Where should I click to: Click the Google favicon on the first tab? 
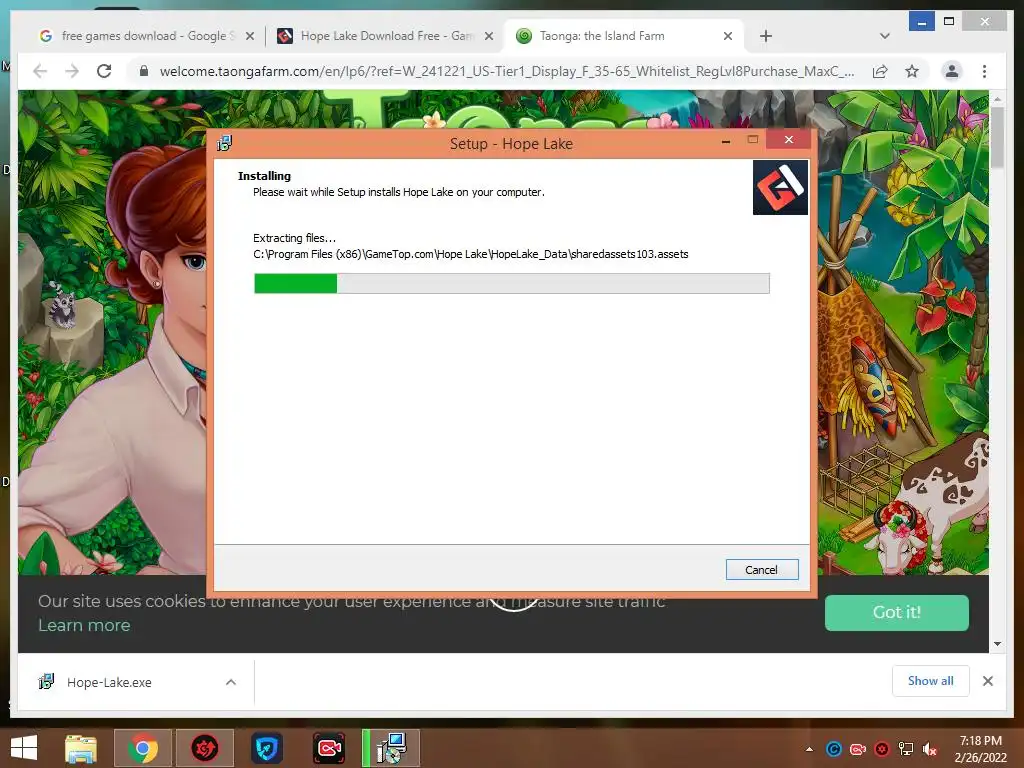tap(46, 36)
